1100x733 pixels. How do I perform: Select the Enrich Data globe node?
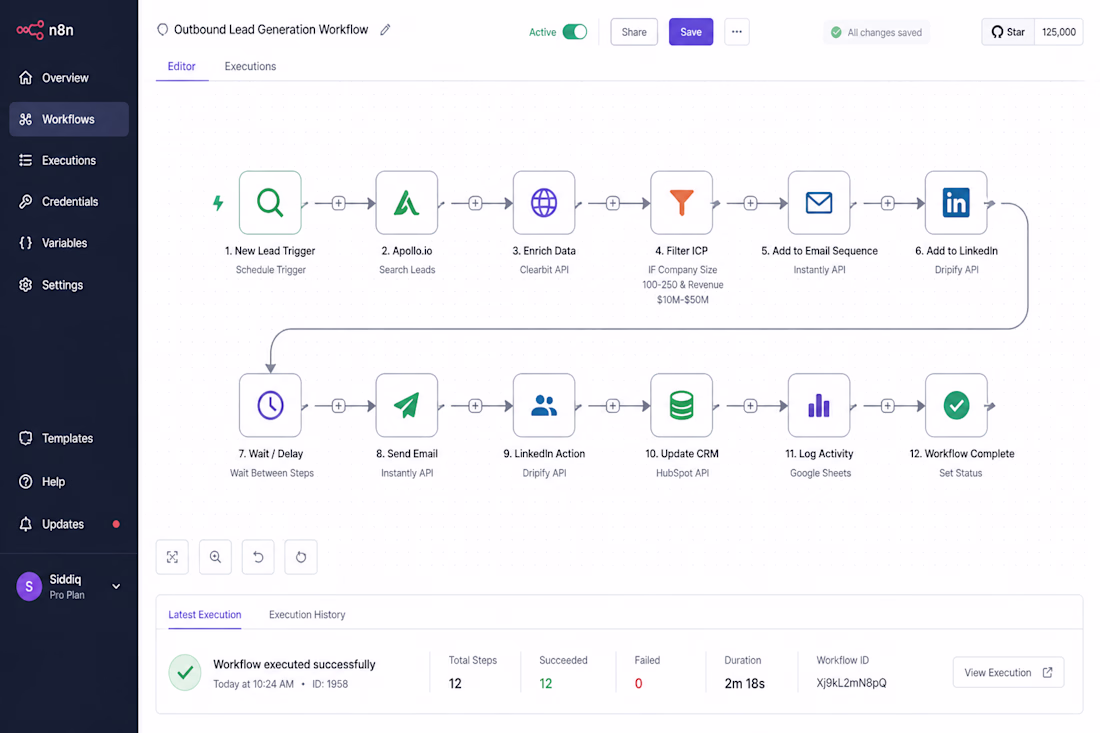click(544, 203)
